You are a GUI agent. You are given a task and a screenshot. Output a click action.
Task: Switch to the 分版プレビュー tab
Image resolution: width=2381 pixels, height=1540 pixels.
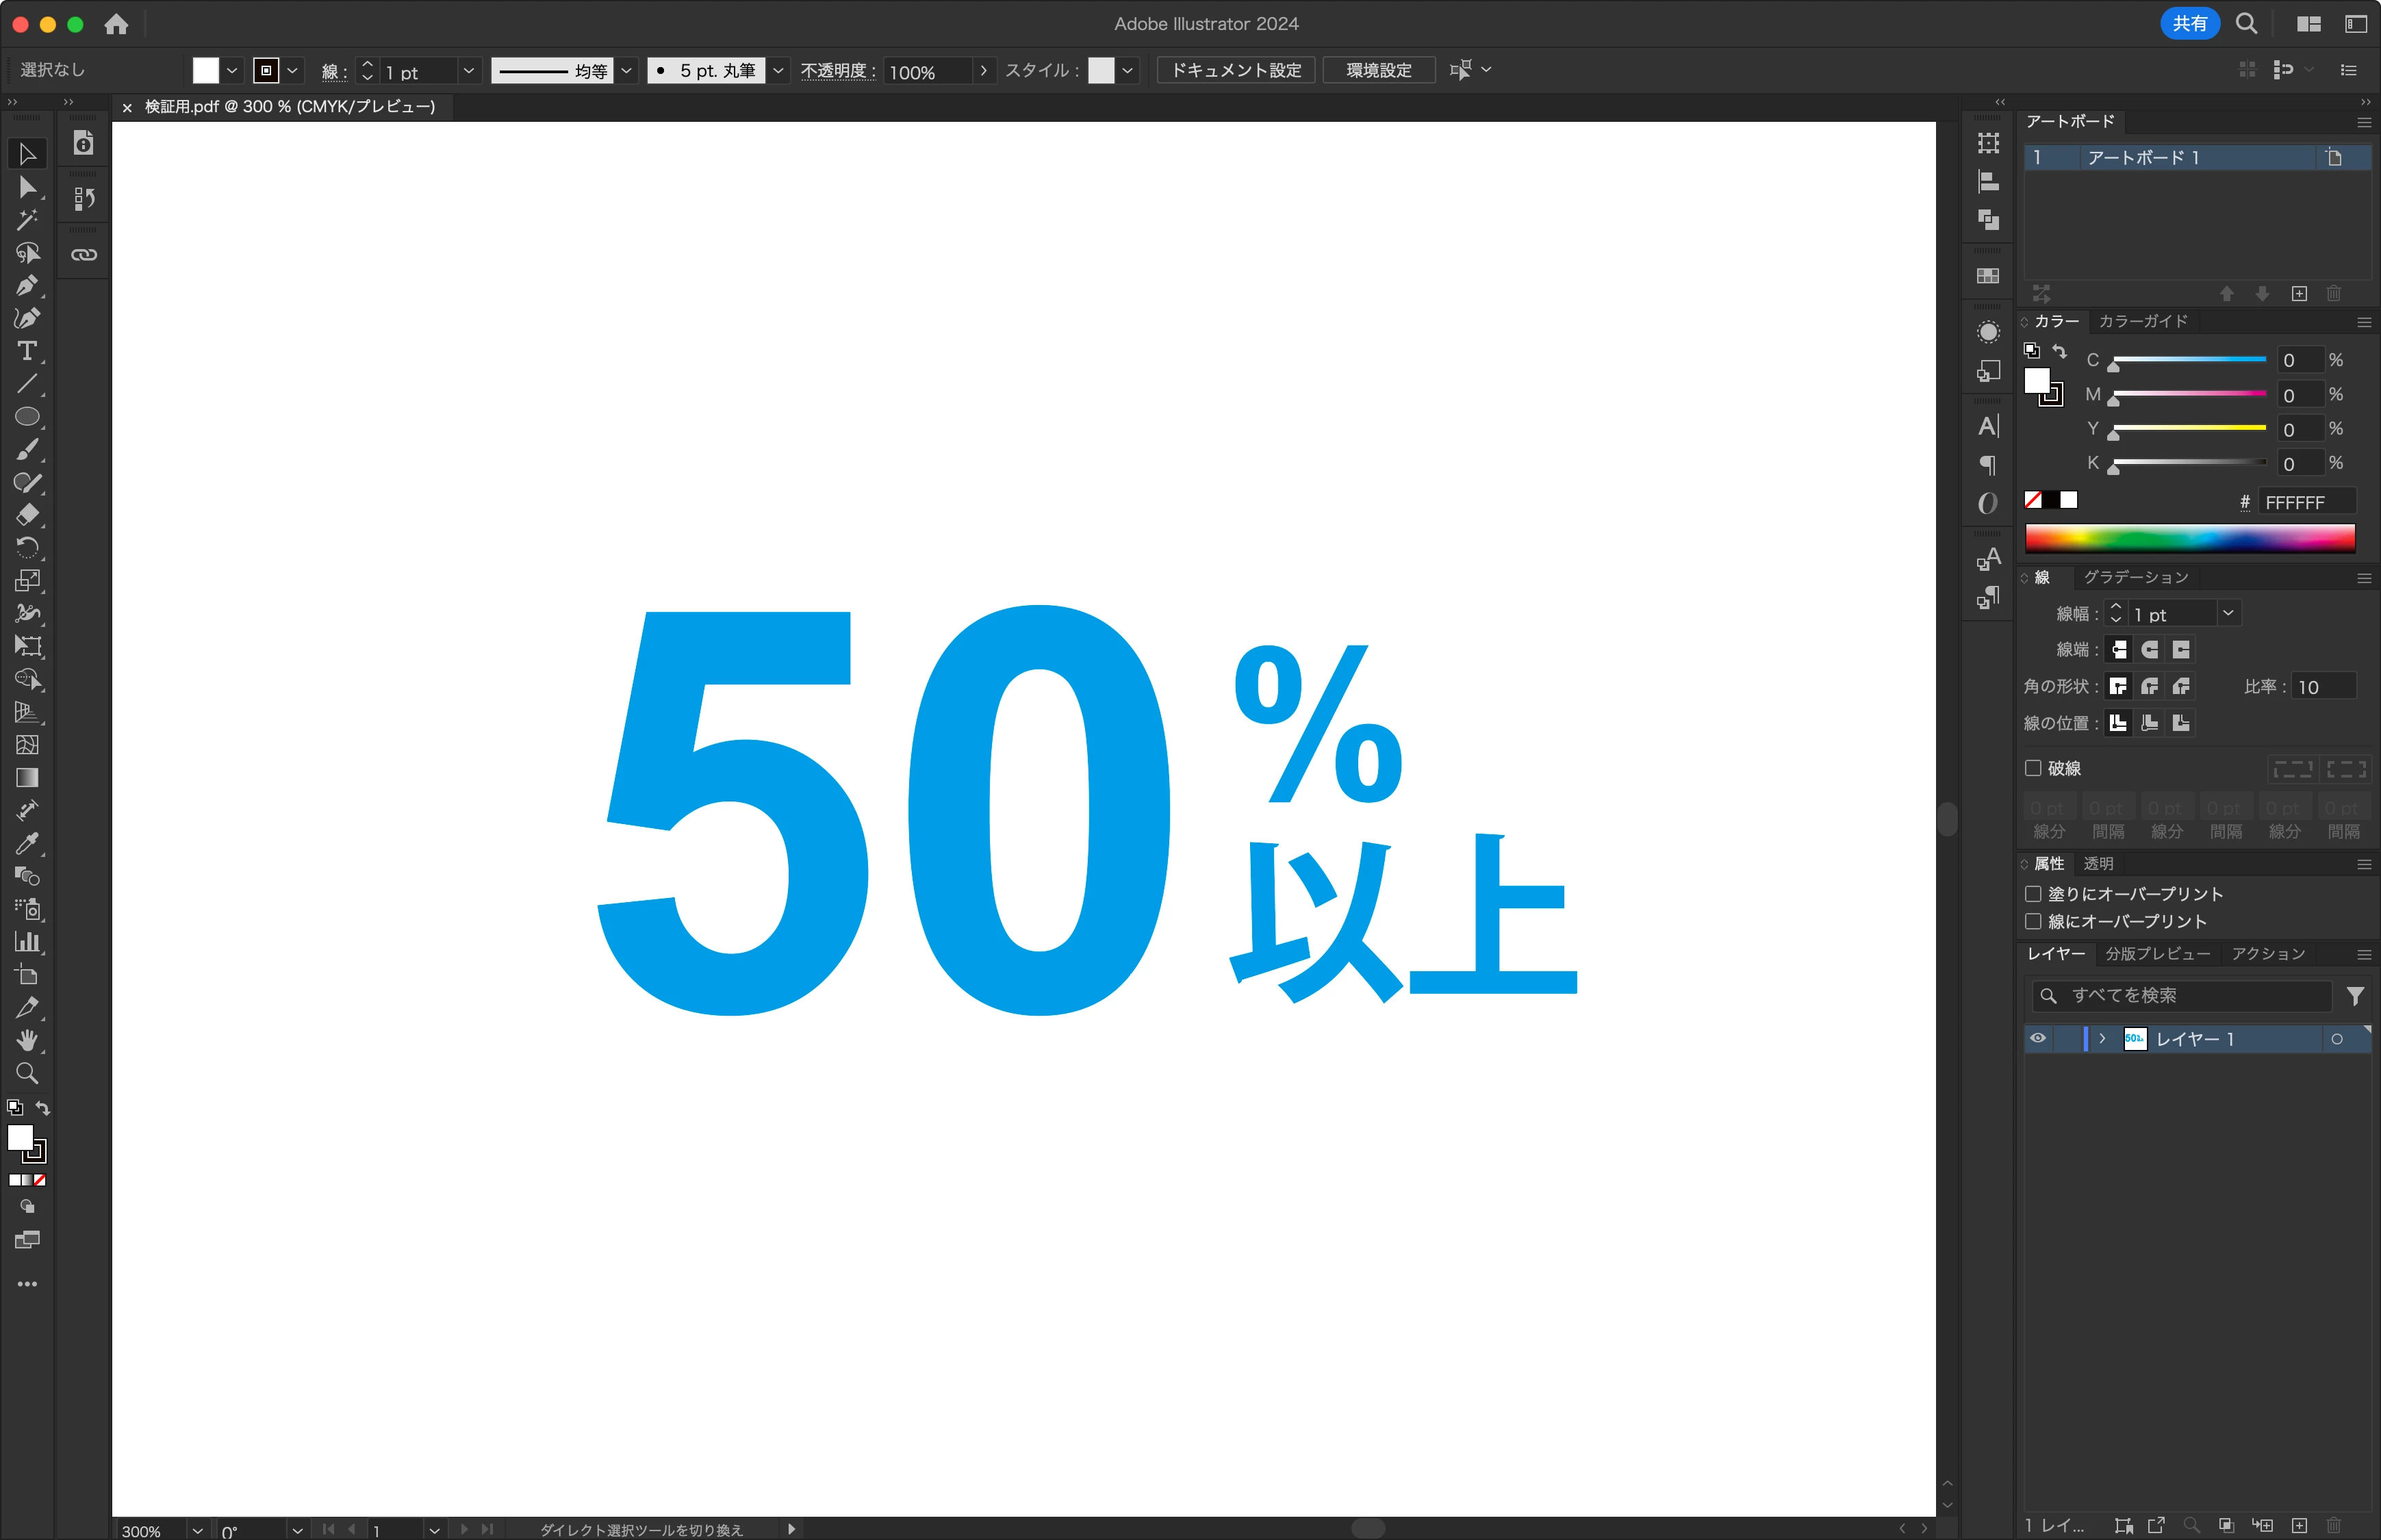coord(2157,954)
